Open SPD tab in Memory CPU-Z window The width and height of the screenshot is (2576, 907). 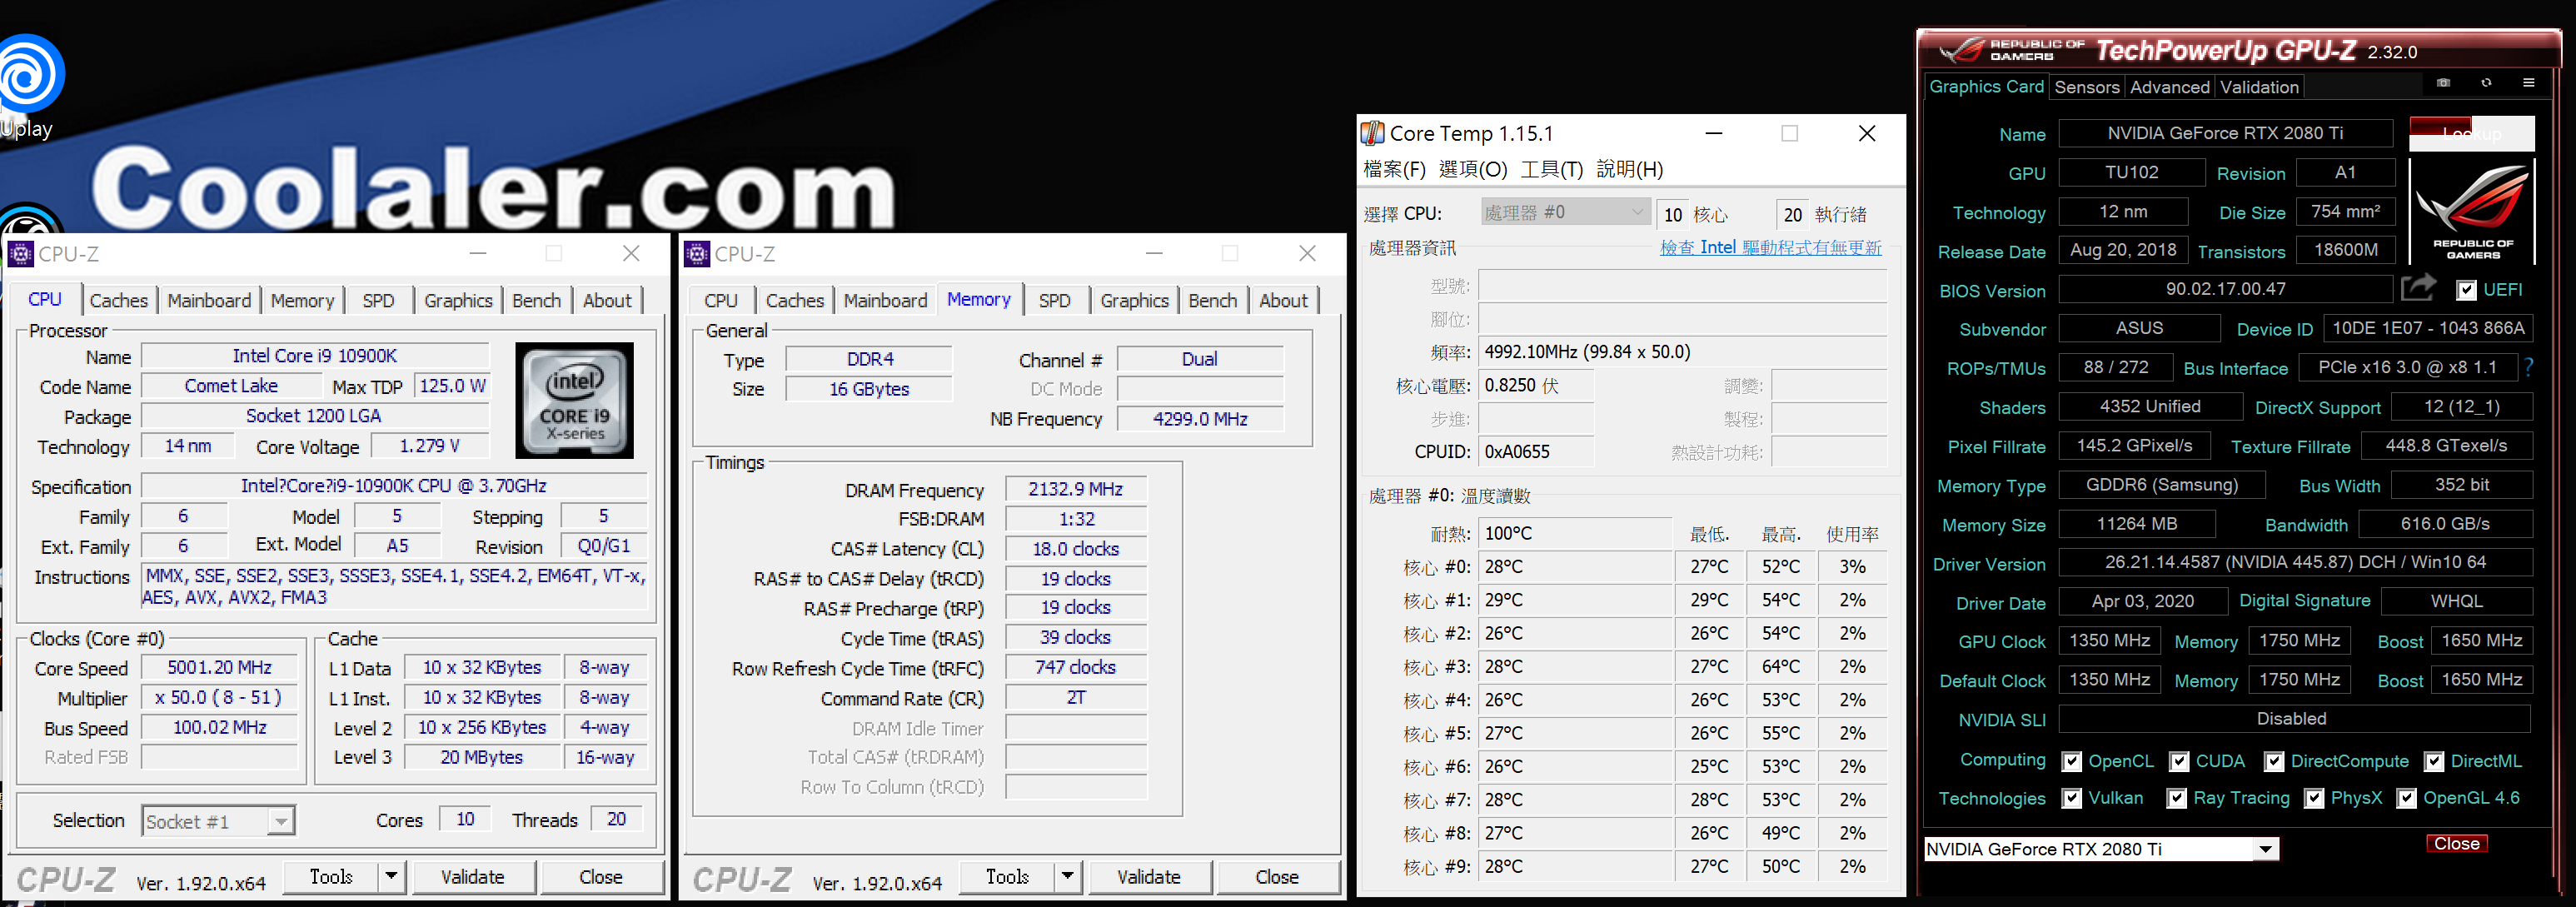point(1054,300)
